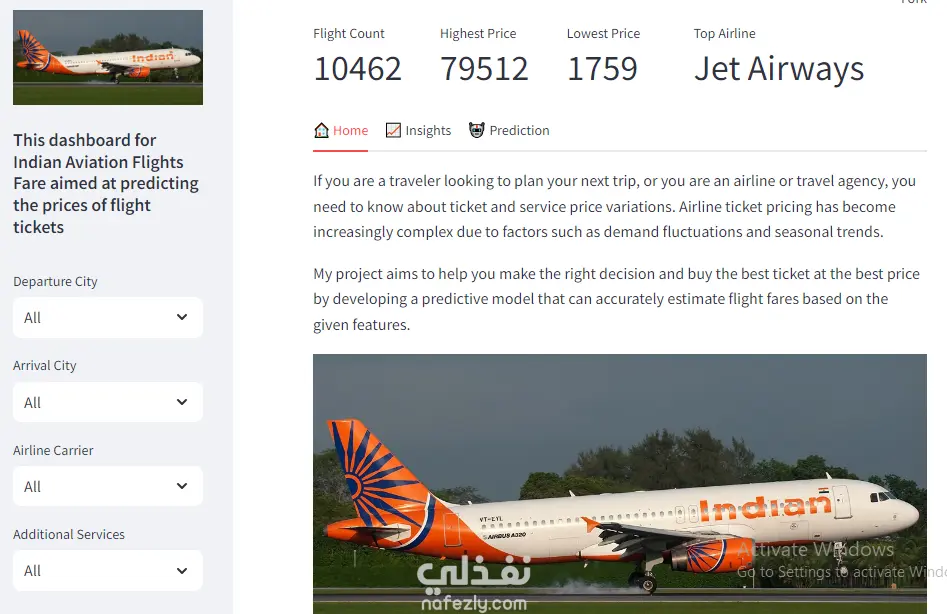Image resolution: width=947 pixels, height=614 pixels.
Task: Click the Arrival City chevron arrow
Action: [x=182, y=402]
